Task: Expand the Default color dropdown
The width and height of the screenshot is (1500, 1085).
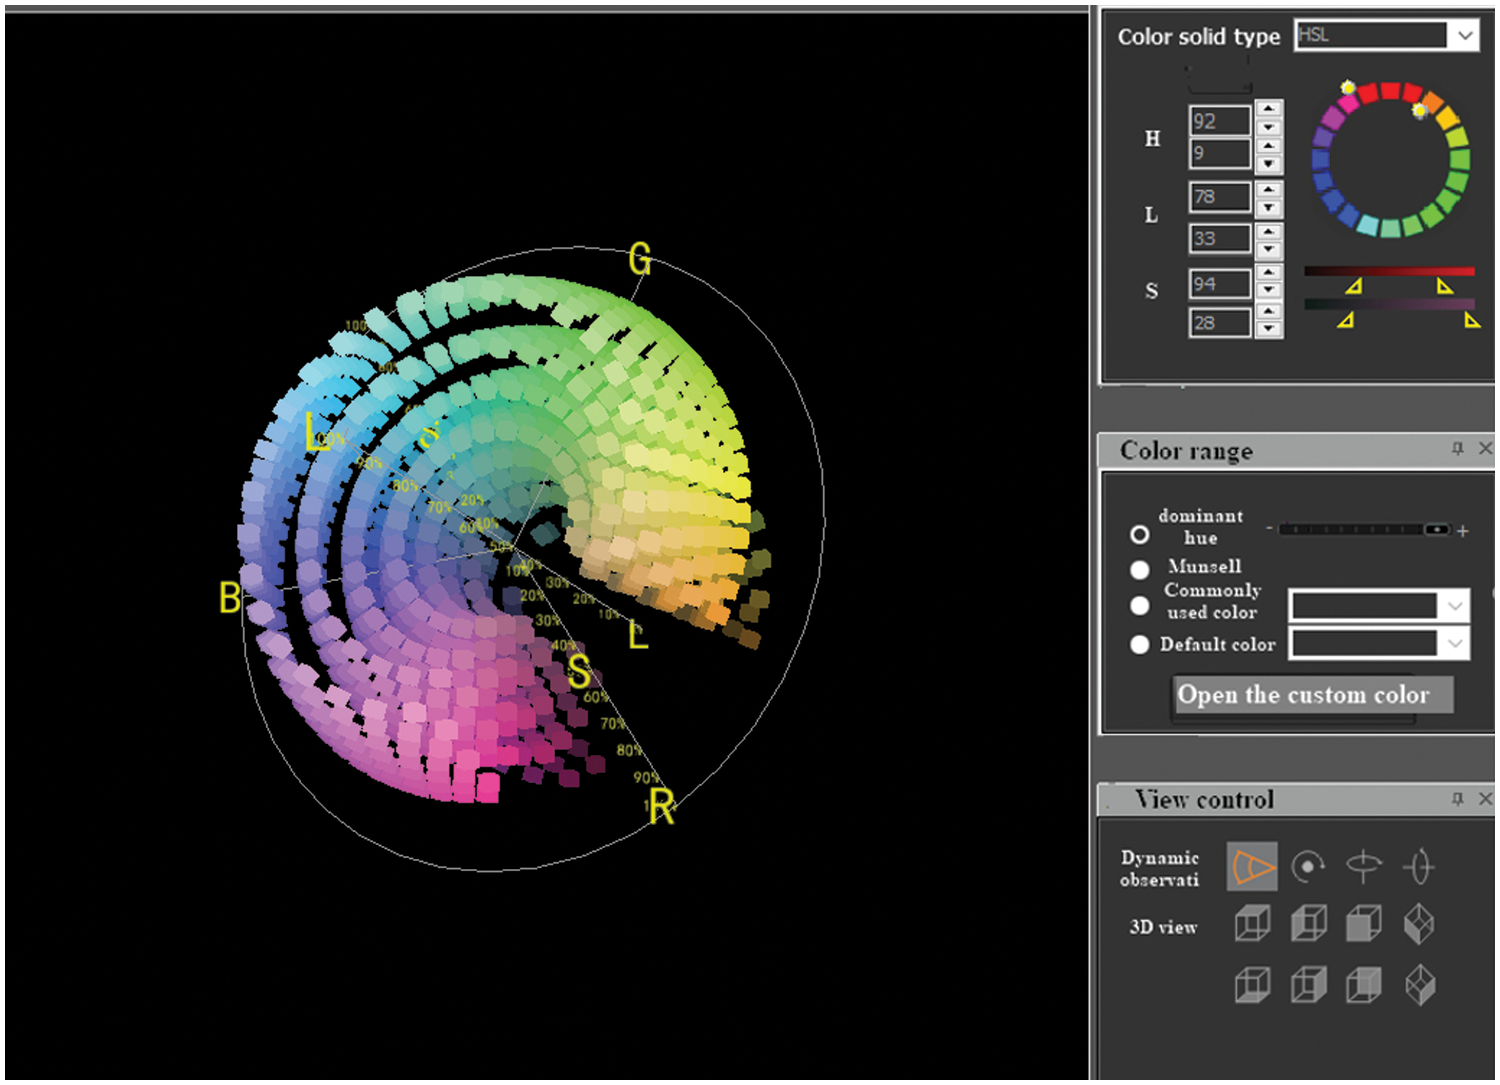Action: pyautogui.click(x=1455, y=644)
